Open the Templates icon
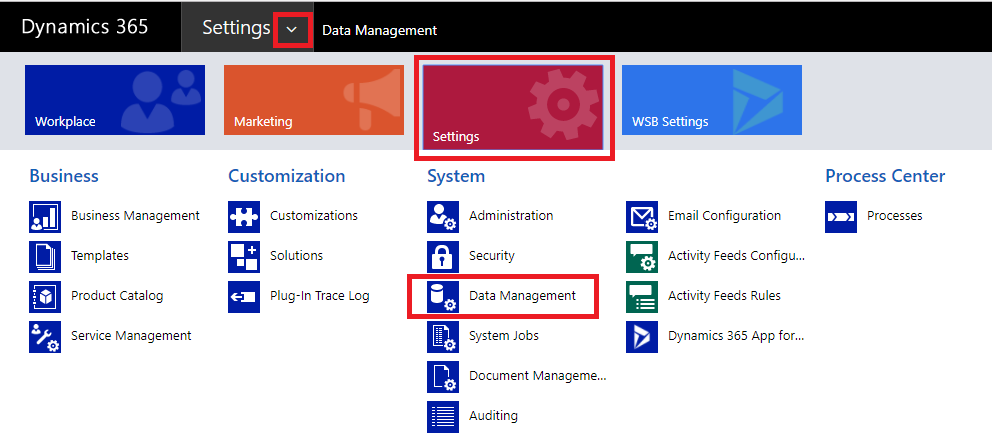 (45, 256)
